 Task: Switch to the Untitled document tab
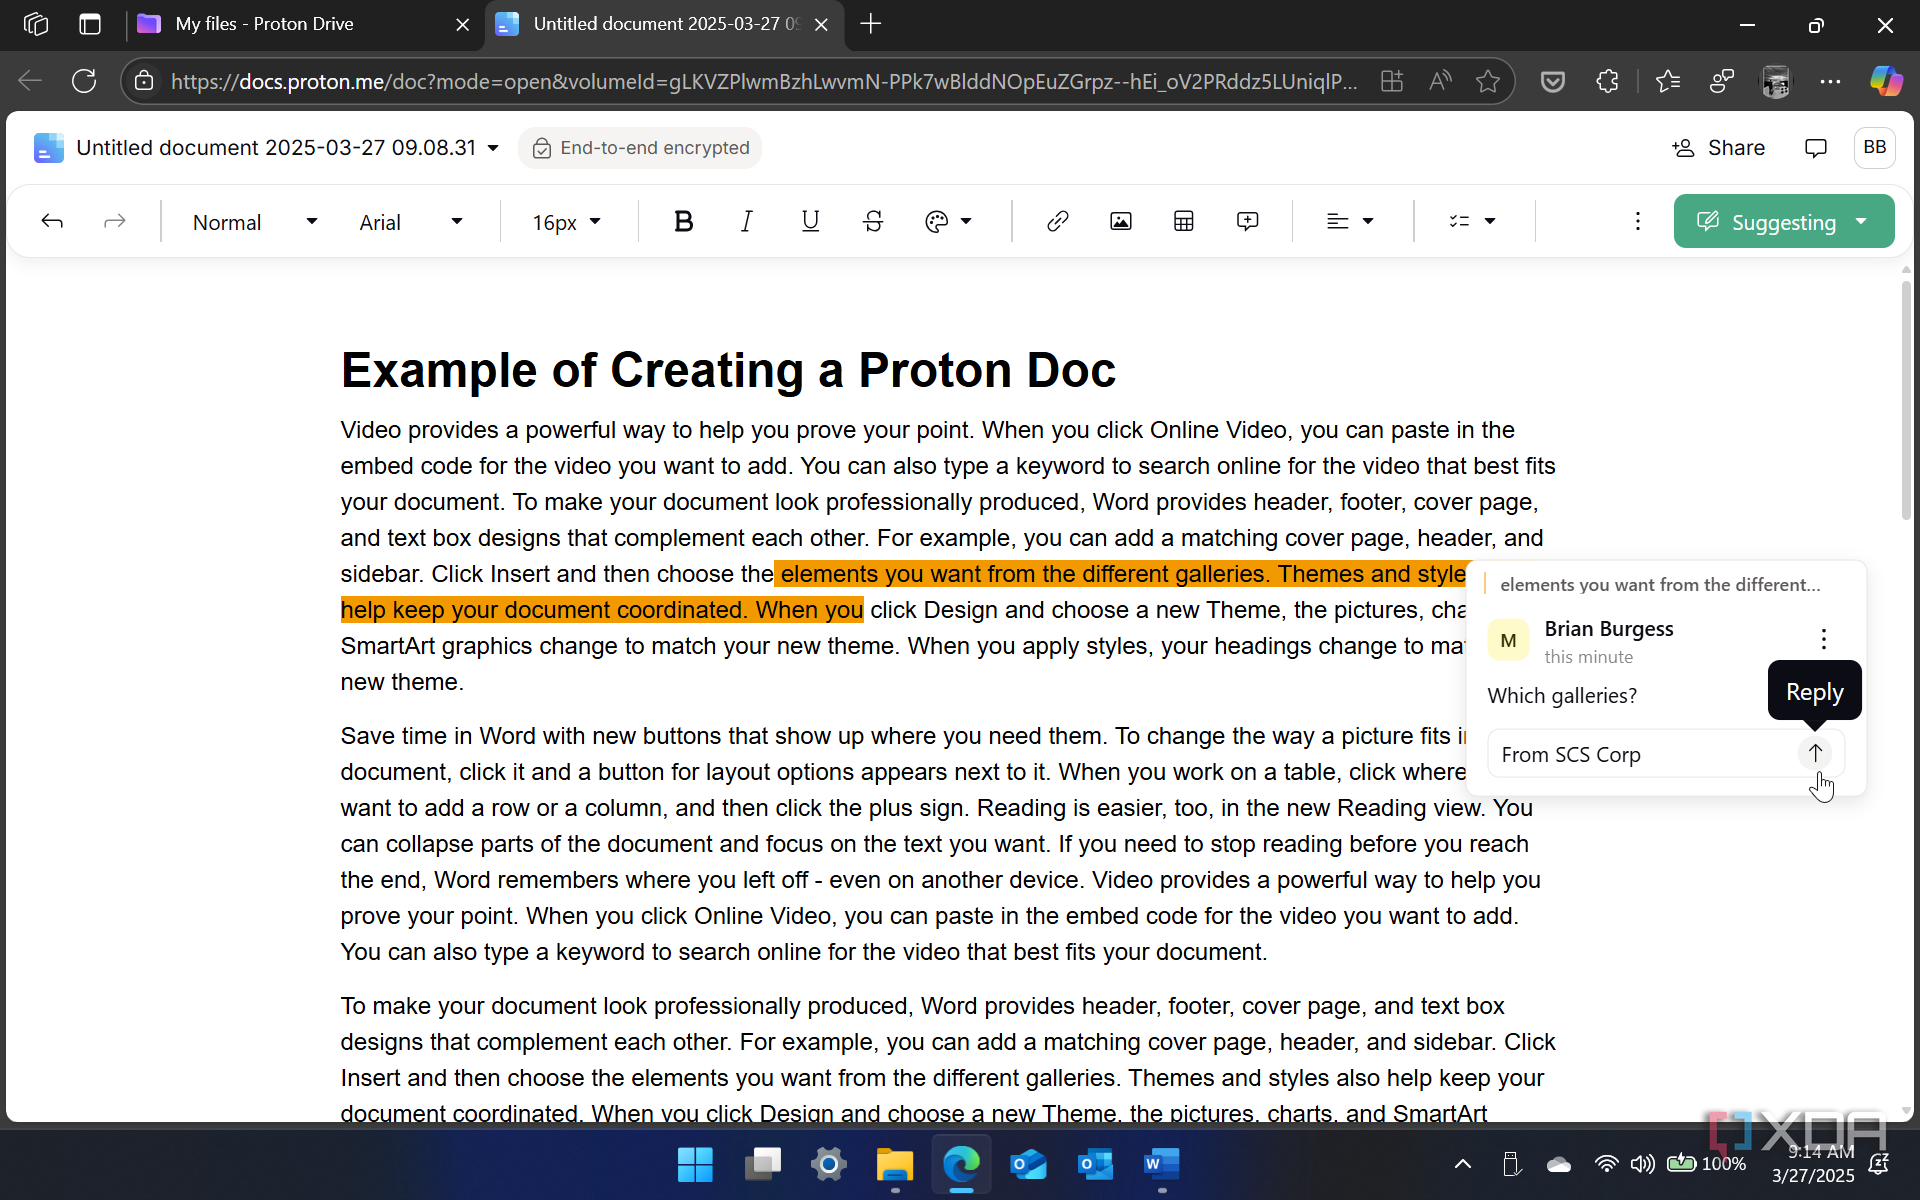666,24
